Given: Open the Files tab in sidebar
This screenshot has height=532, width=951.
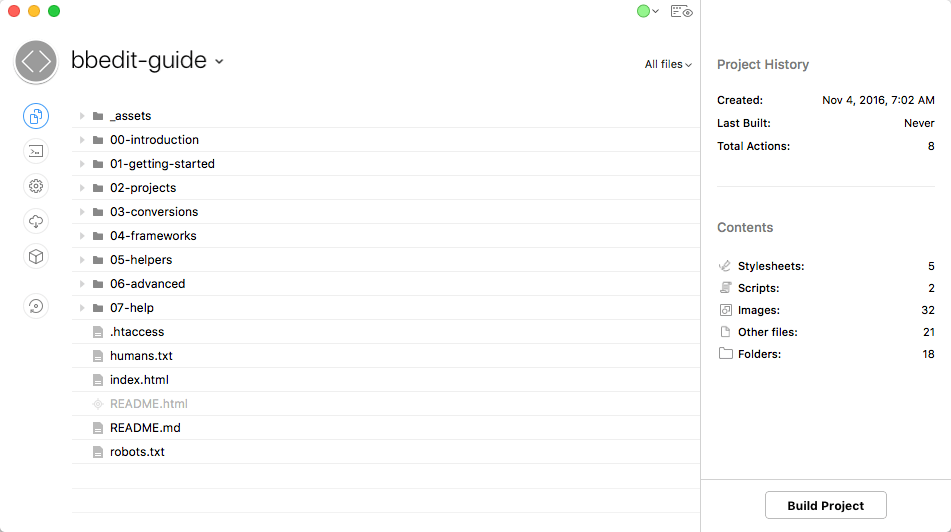Looking at the screenshot, I should (x=36, y=116).
